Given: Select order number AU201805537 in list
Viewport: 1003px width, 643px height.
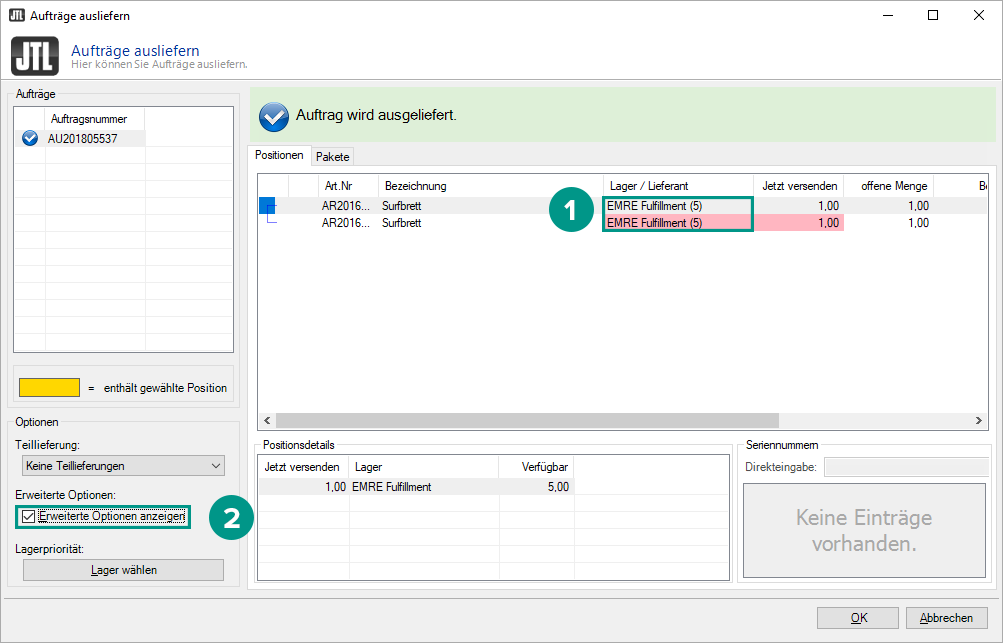Looking at the screenshot, I should [x=83, y=138].
